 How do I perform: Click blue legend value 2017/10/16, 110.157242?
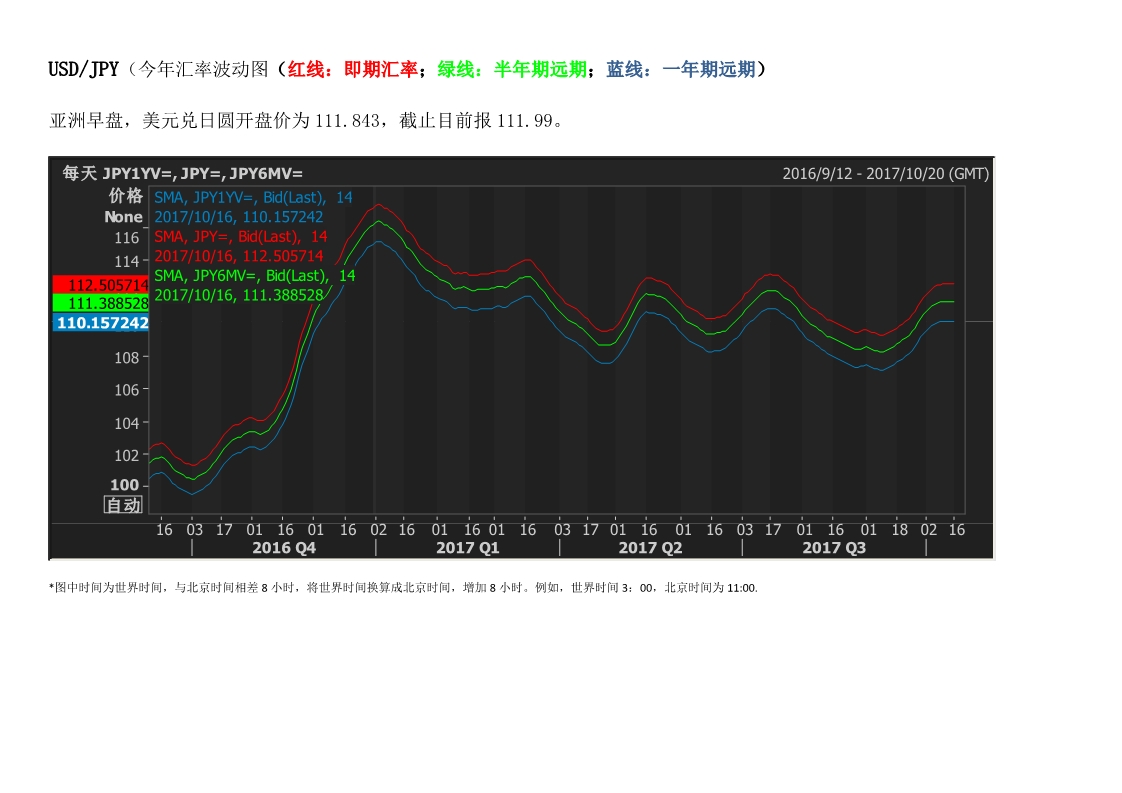pyautogui.click(x=238, y=217)
